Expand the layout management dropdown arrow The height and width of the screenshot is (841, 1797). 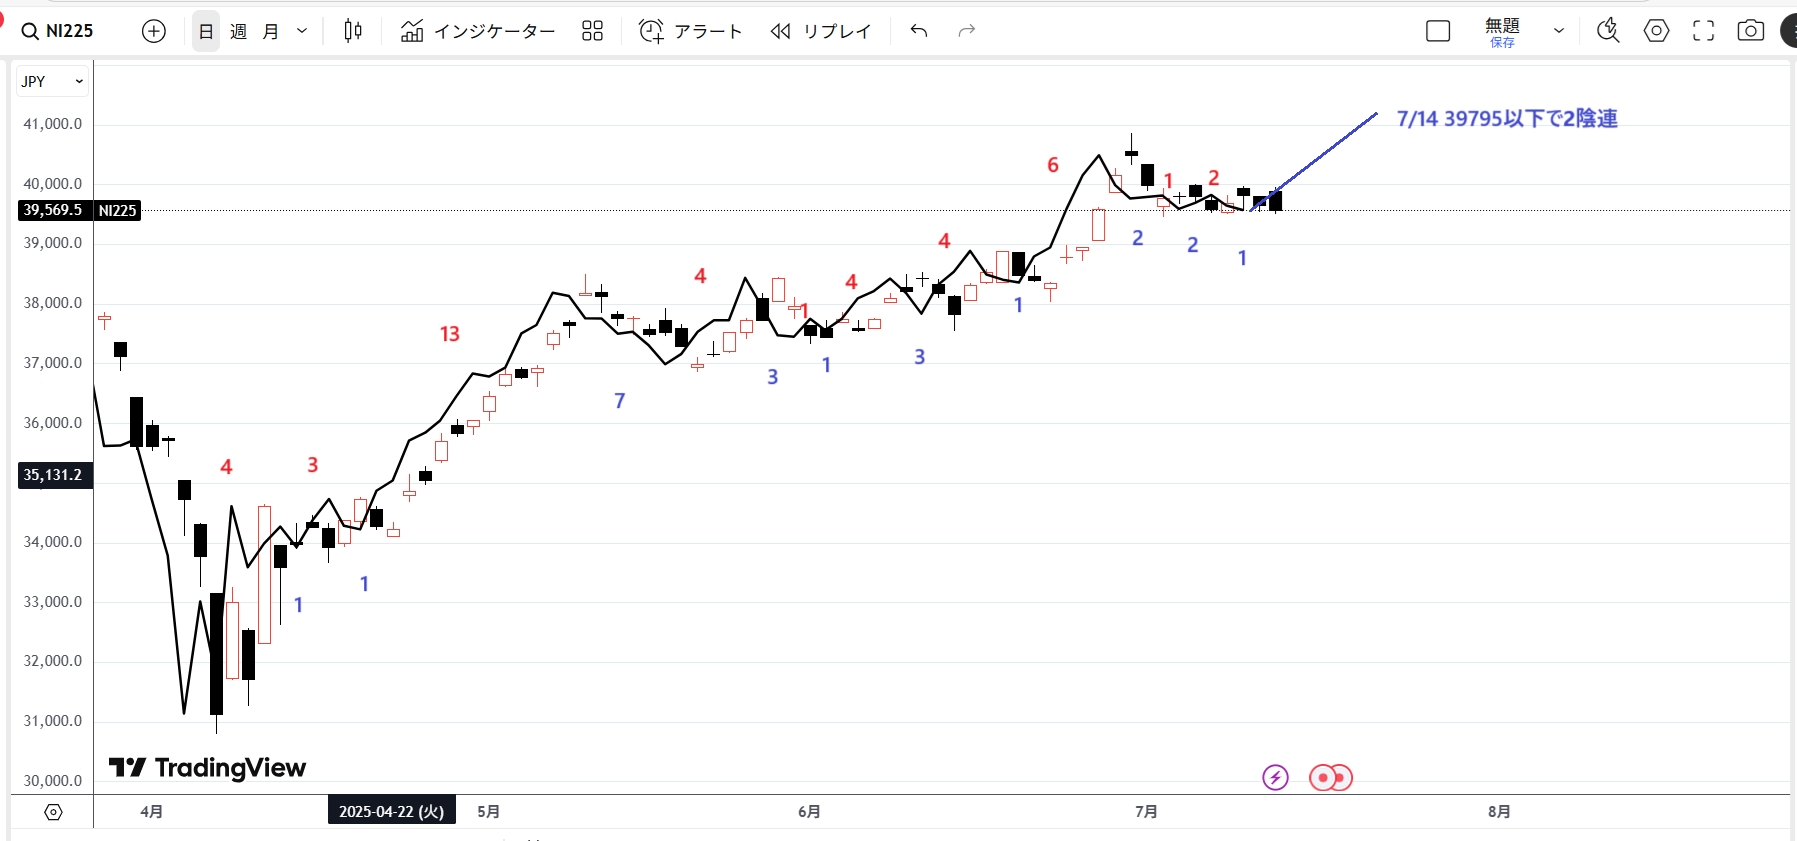(x=1558, y=31)
